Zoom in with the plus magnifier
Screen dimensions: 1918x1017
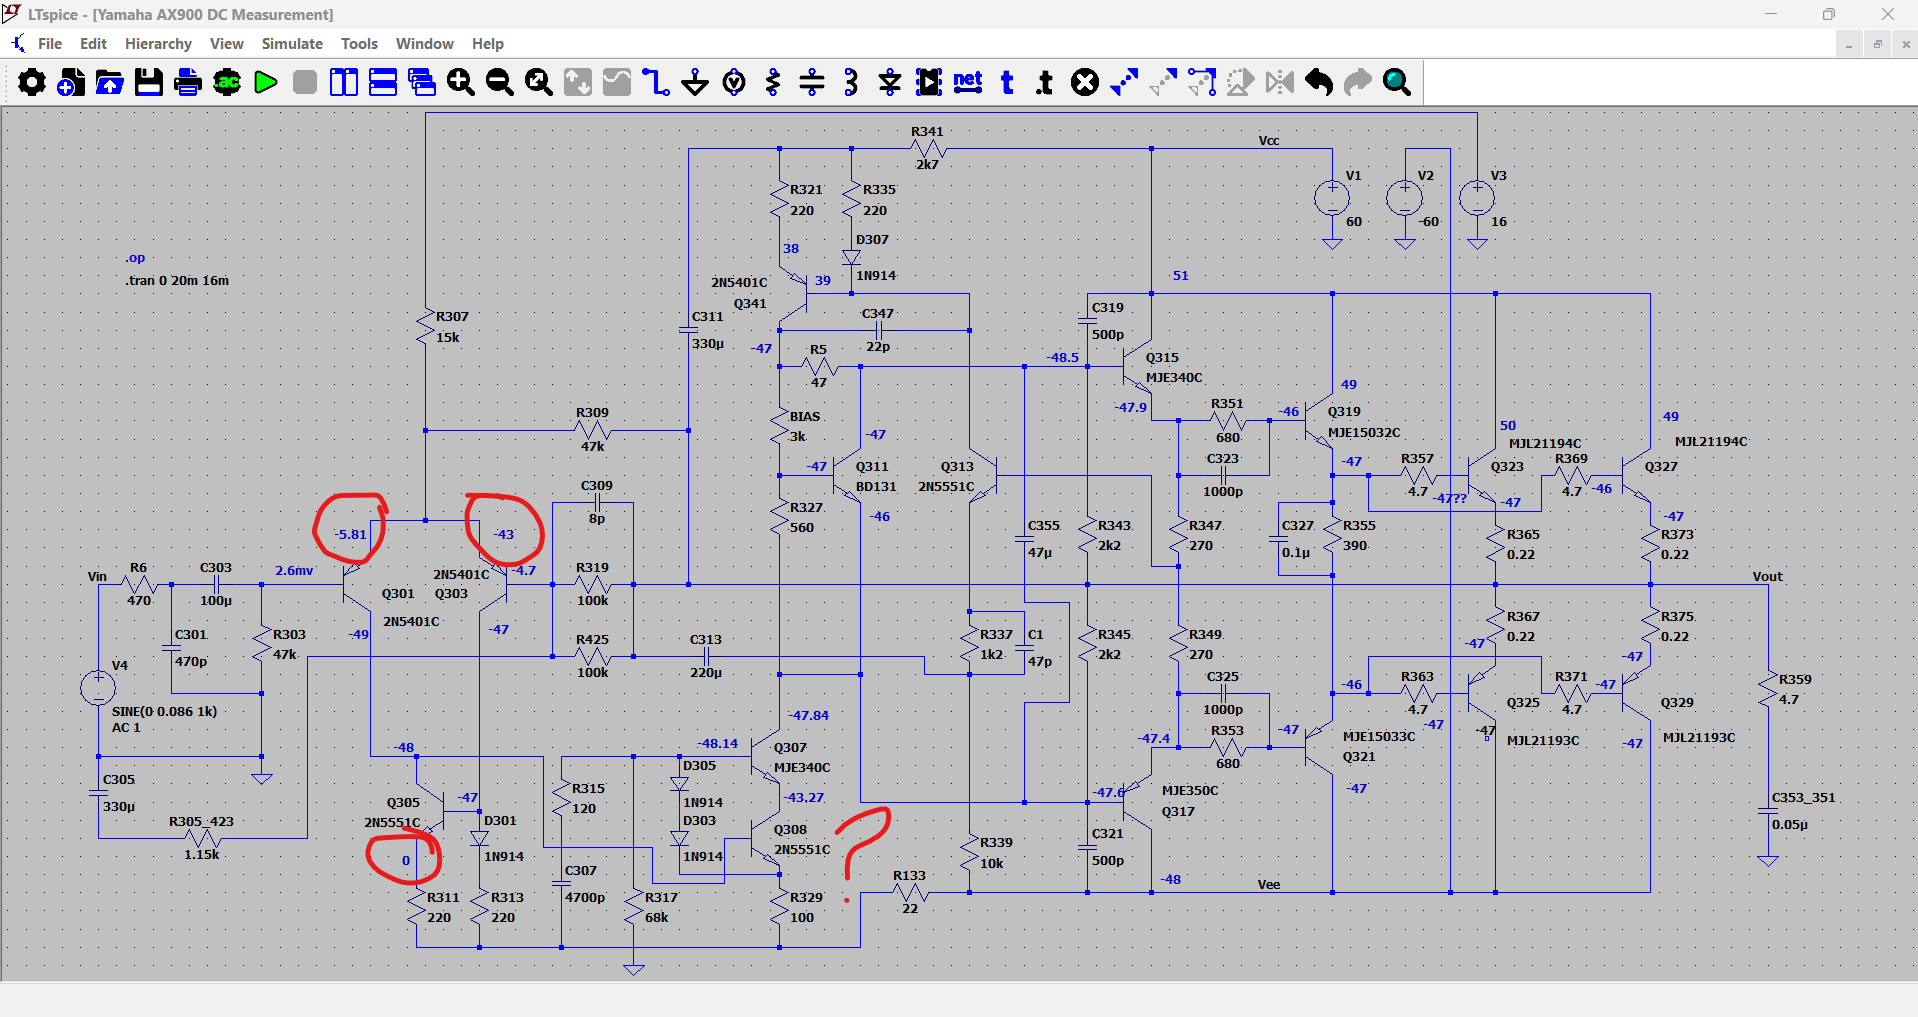tap(461, 82)
